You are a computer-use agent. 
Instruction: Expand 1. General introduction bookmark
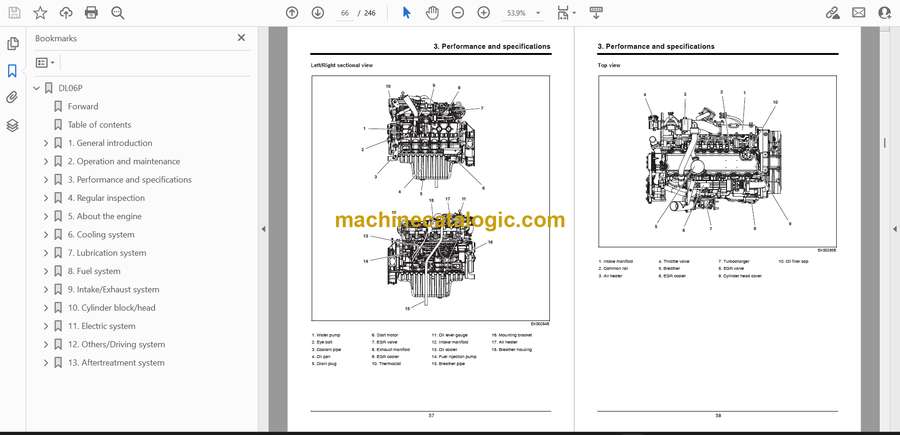click(46, 143)
